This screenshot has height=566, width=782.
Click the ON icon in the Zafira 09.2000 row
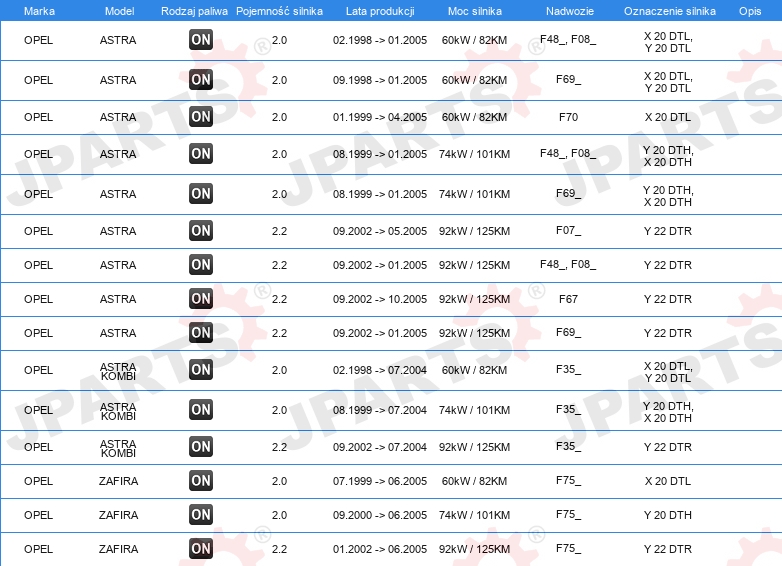tap(201, 515)
